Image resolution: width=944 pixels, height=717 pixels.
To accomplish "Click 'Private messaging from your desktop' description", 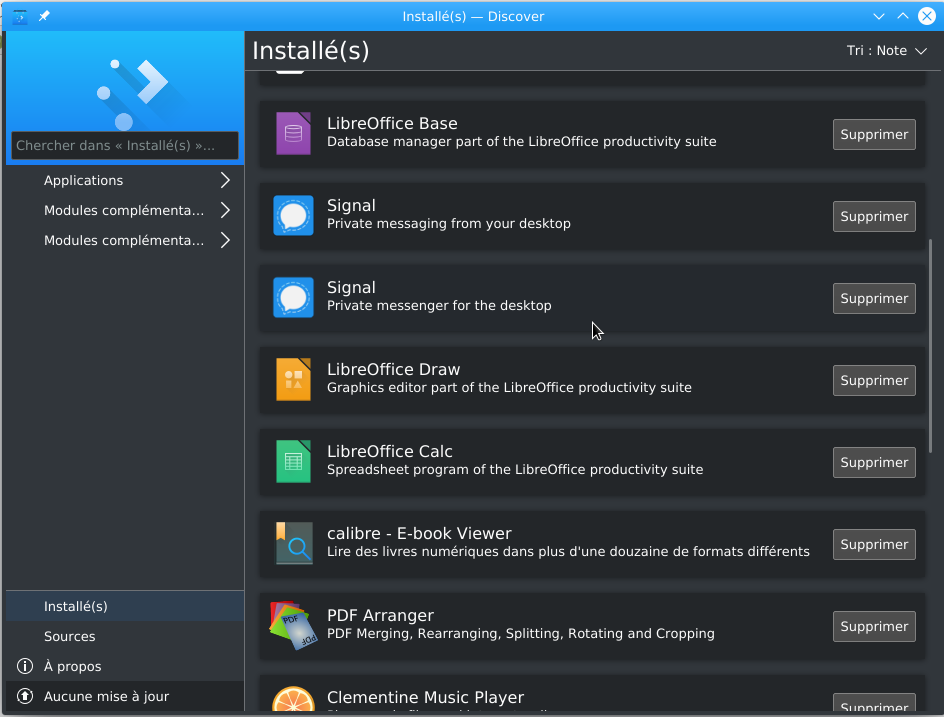I will tap(449, 223).
